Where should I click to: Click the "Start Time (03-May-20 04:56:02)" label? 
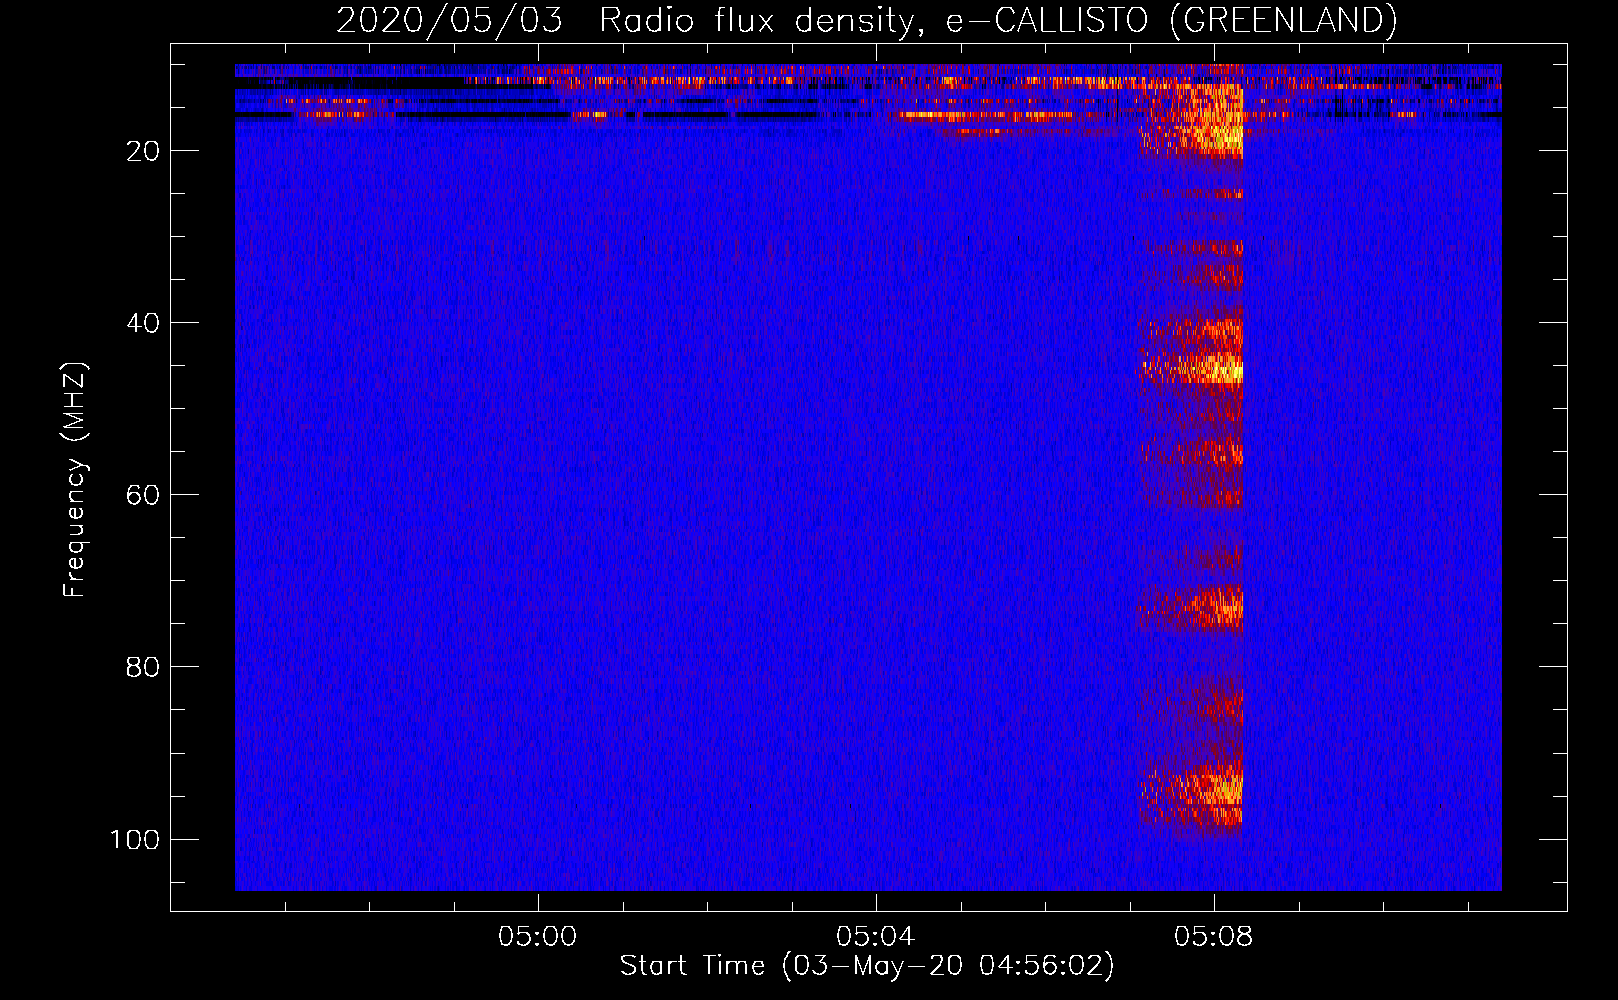867,966
